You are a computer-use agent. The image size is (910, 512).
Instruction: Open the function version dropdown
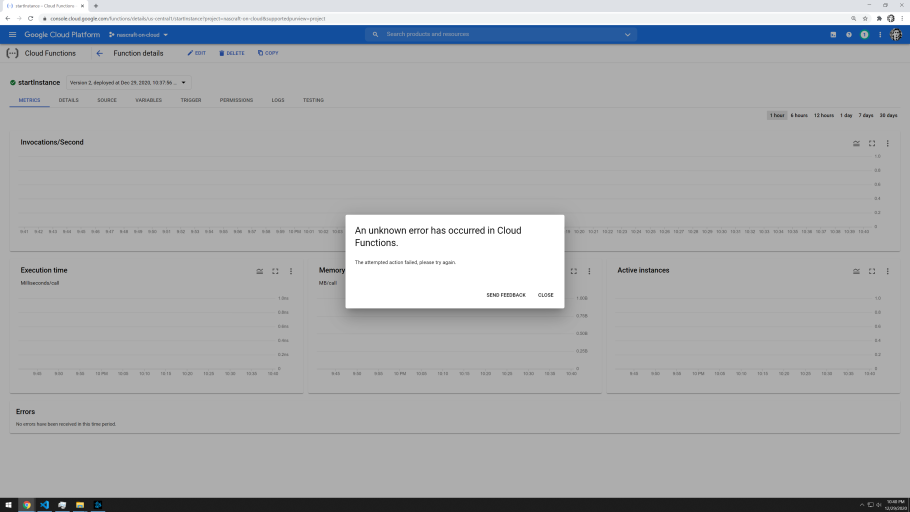click(x=128, y=82)
